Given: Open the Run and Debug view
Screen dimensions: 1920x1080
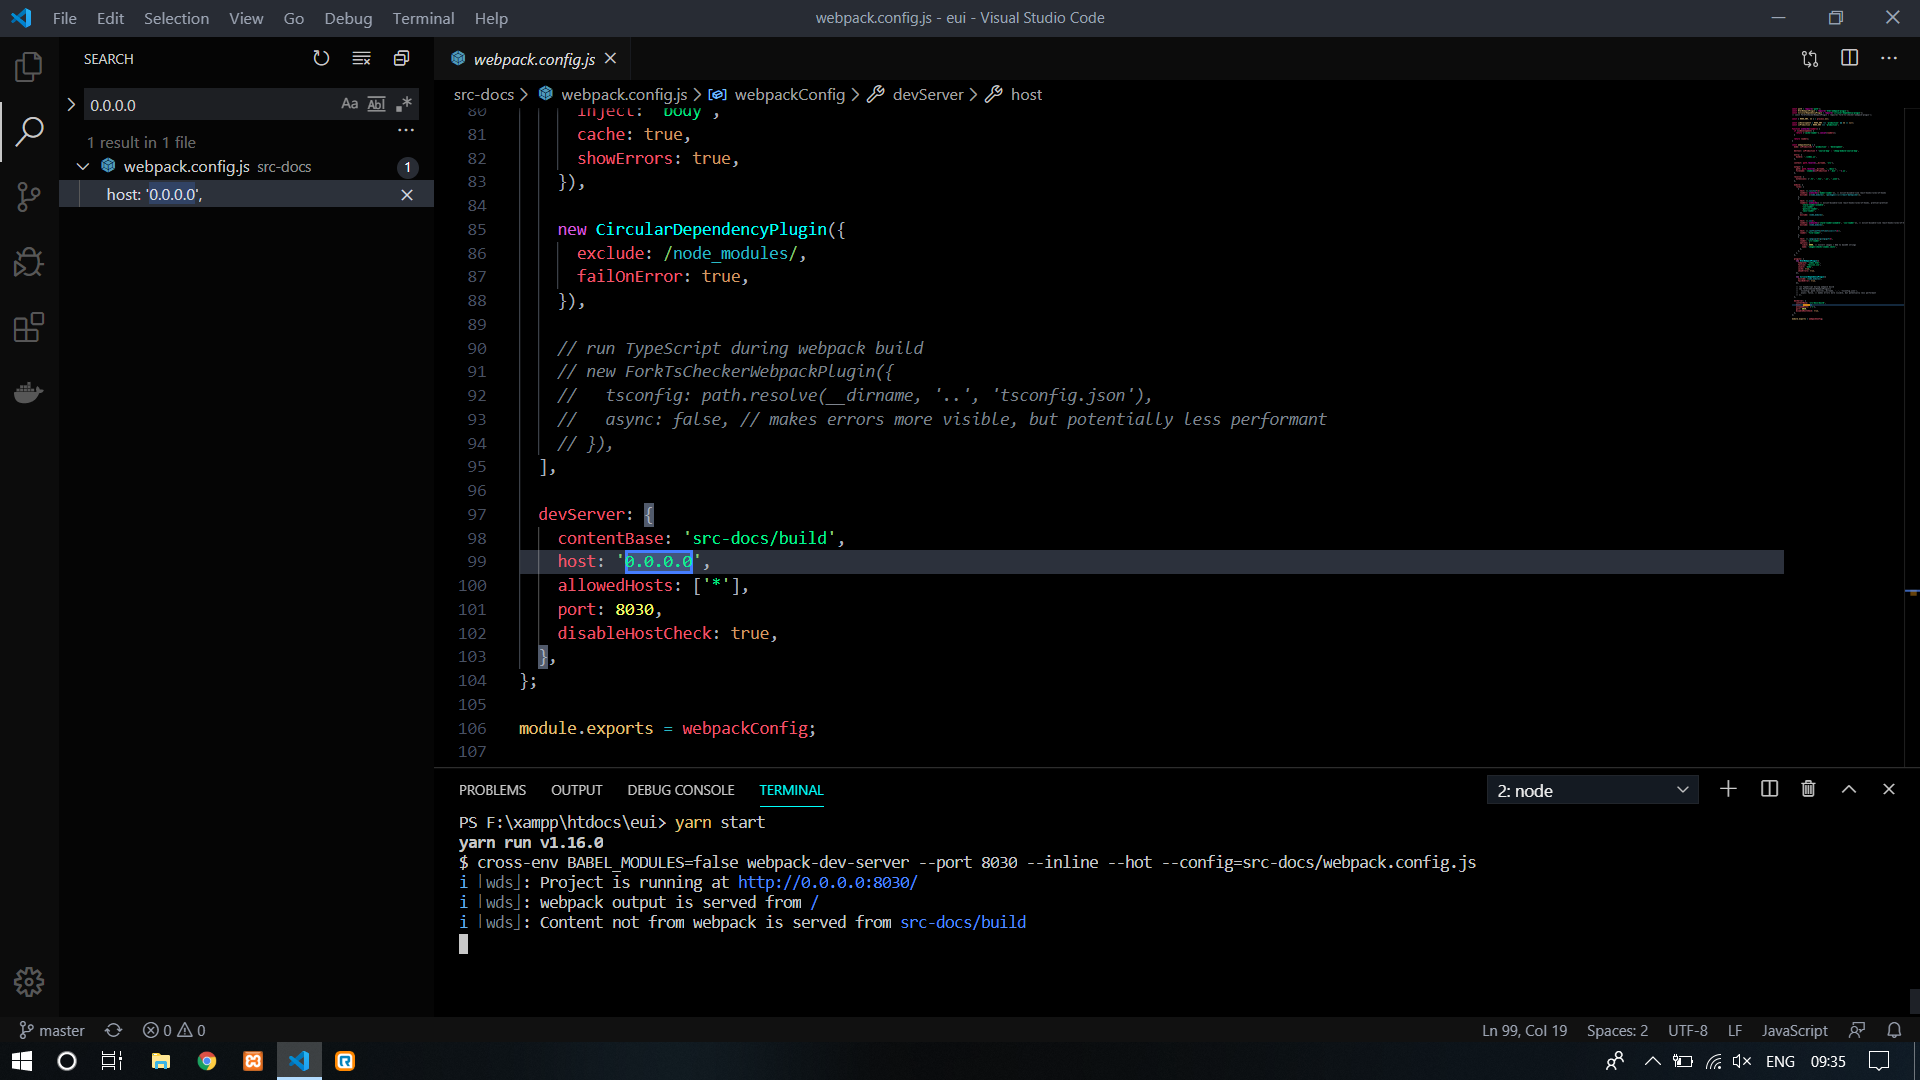Looking at the screenshot, I should tap(29, 262).
